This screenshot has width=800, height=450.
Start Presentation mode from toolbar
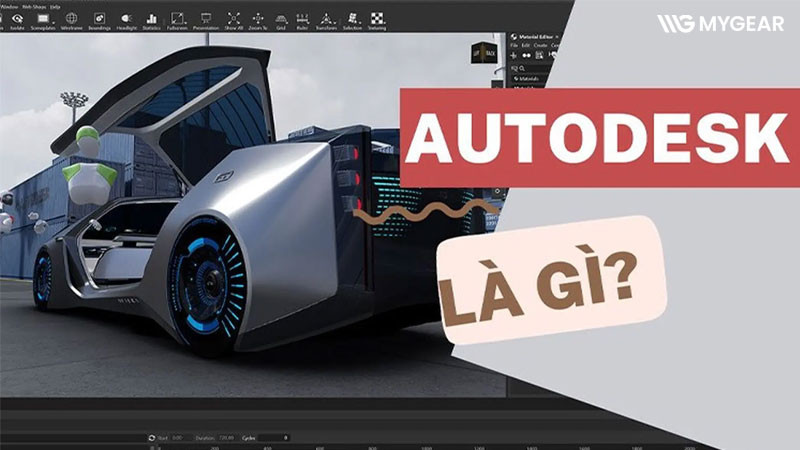pyautogui.click(x=206, y=19)
